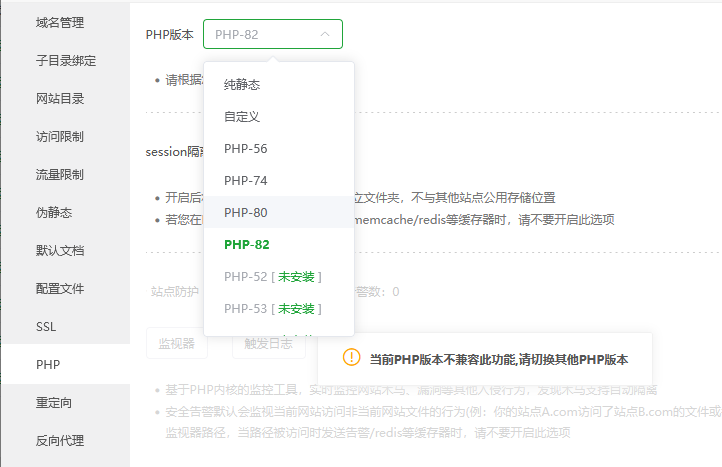Image resolution: width=722 pixels, height=467 pixels.
Task: Click the 监视器 button
Action: point(177,343)
